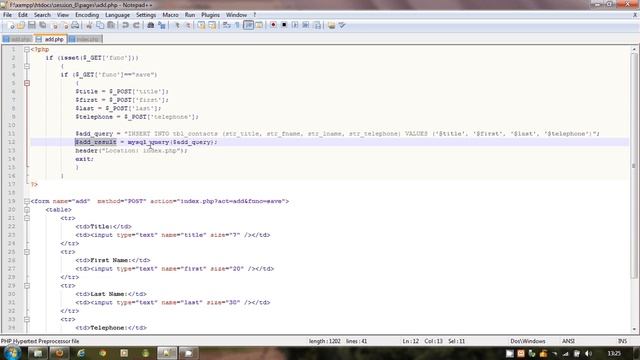Cut selection with the scissors icon
The height and width of the screenshot is (360, 640).
point(89,25)
